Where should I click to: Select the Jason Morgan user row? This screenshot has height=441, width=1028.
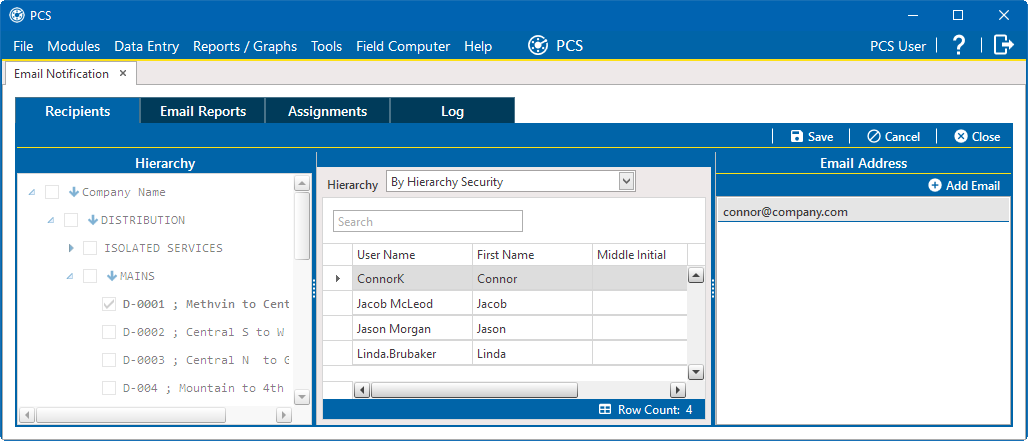click(x=505, y=328)
